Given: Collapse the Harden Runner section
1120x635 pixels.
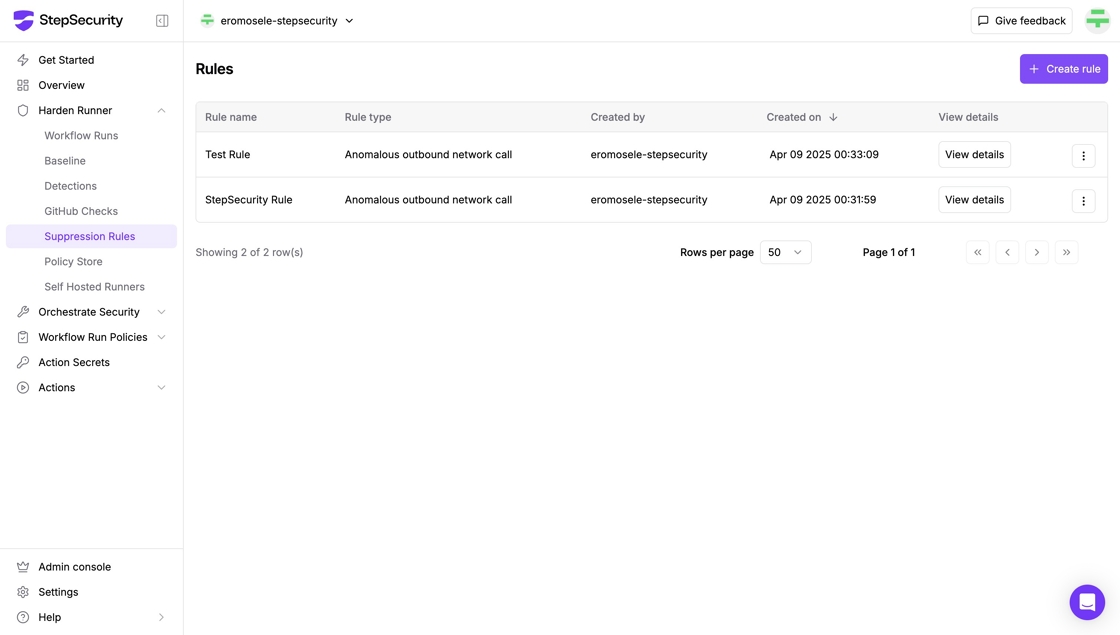Looking at the screenshot, I should [x=161, y=111].
